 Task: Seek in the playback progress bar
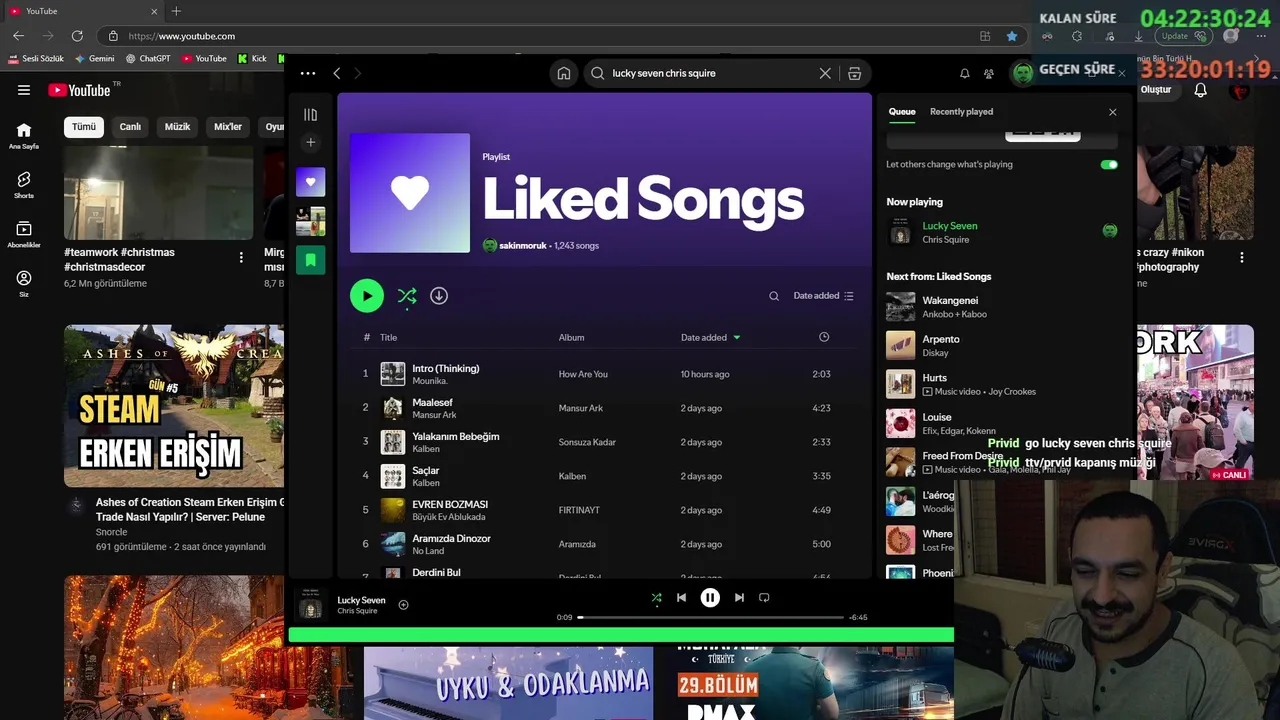pyautogui.click(x=710, y=618)
